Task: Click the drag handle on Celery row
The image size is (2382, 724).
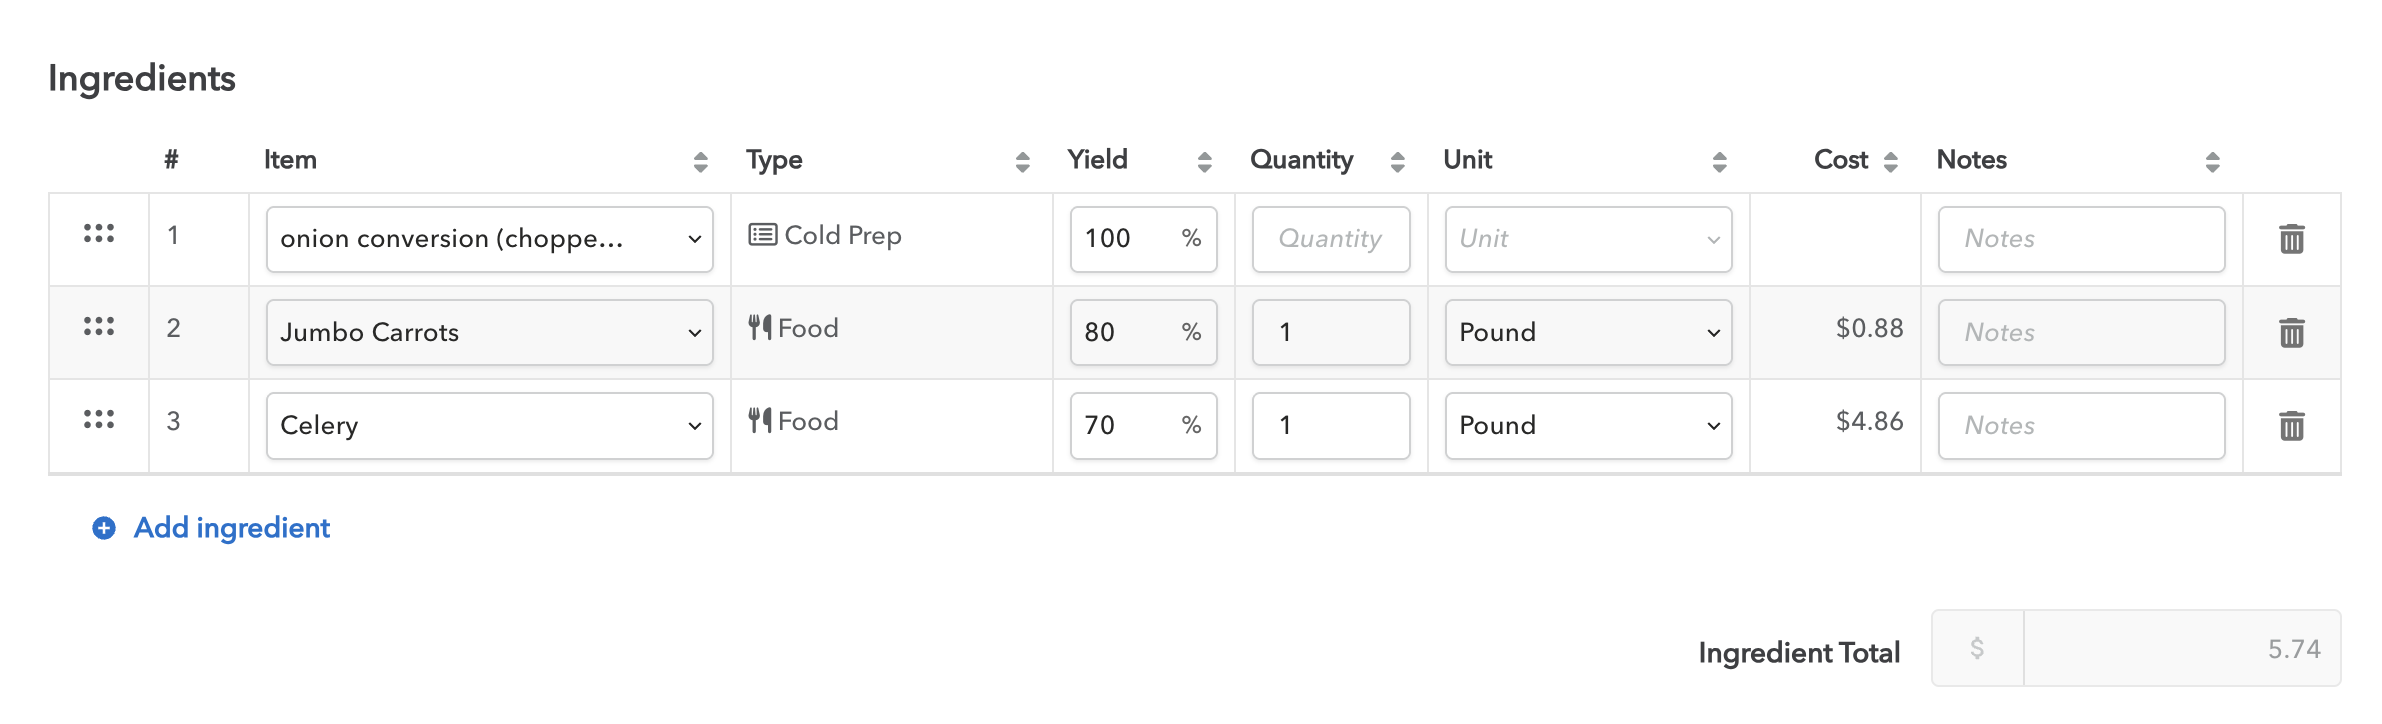Action: (x=98, y=420)
